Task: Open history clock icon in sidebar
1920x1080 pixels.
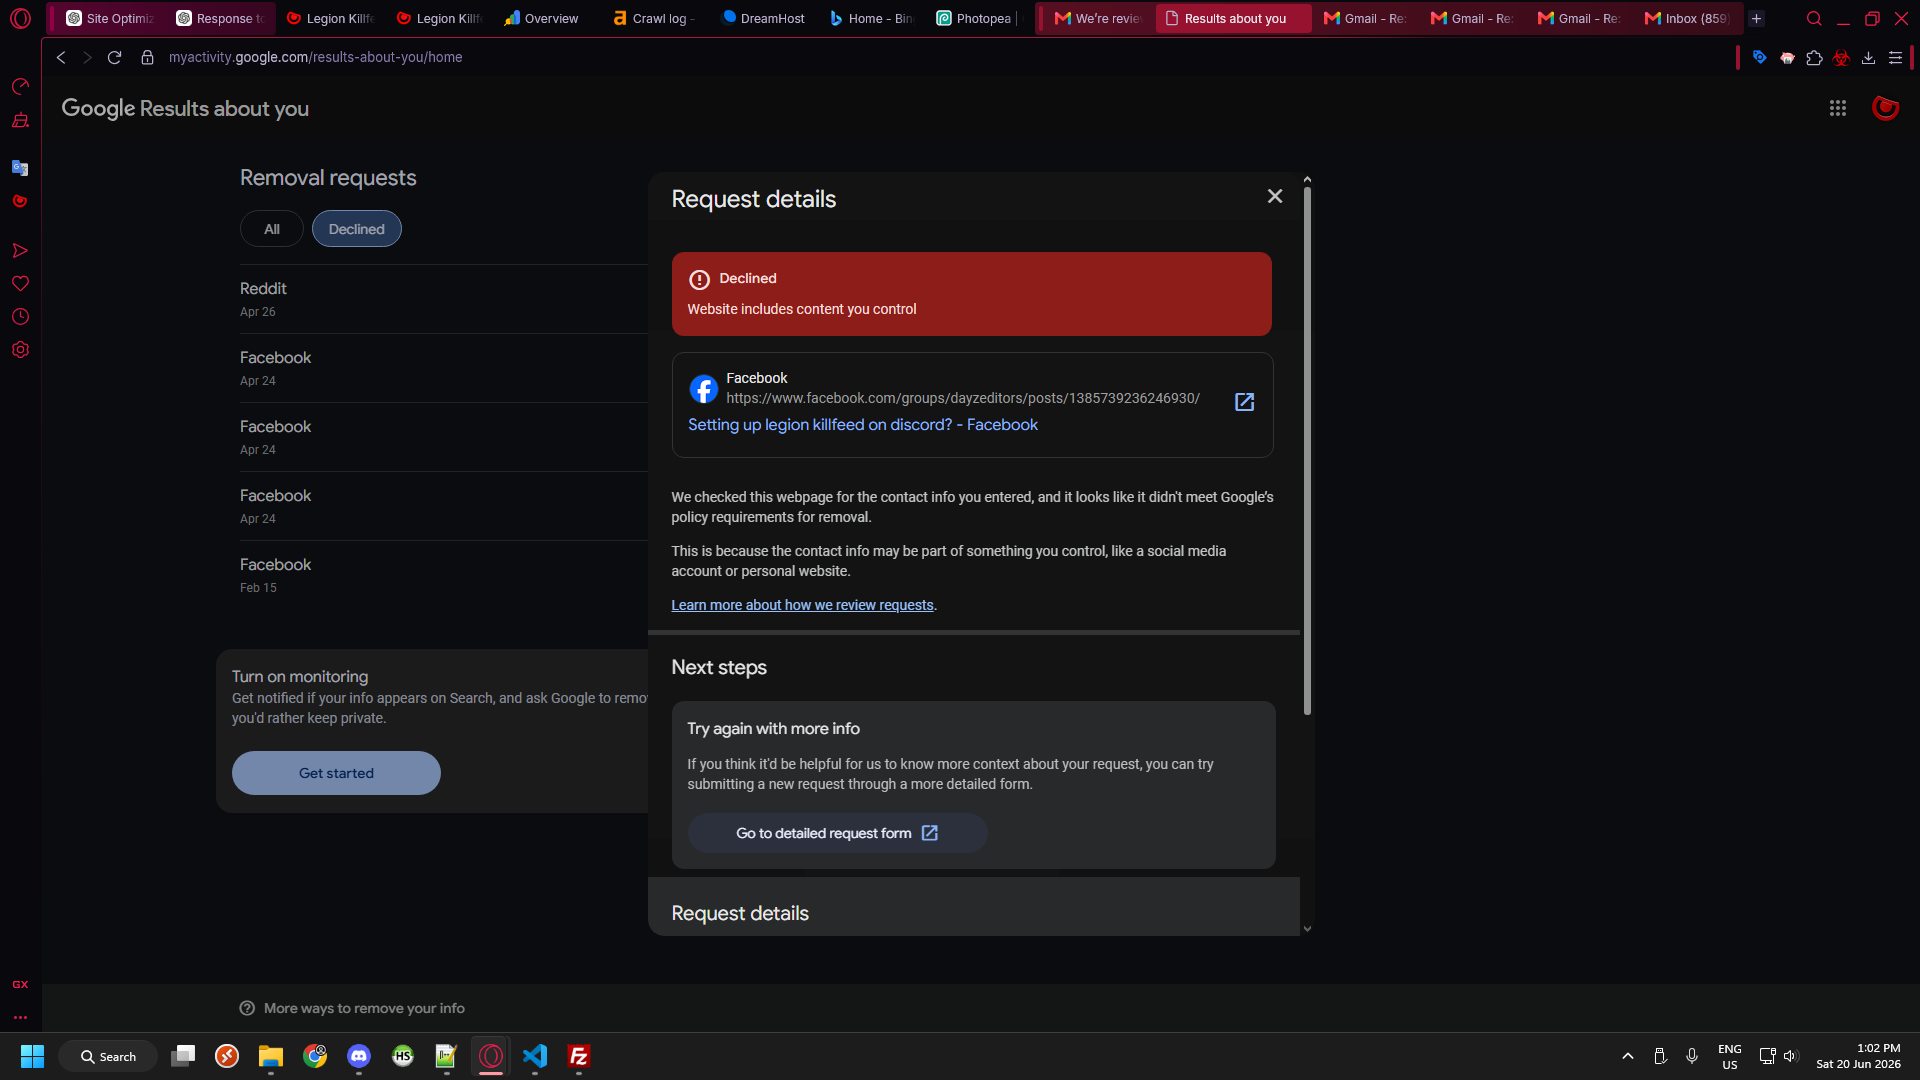Action: 20,317
